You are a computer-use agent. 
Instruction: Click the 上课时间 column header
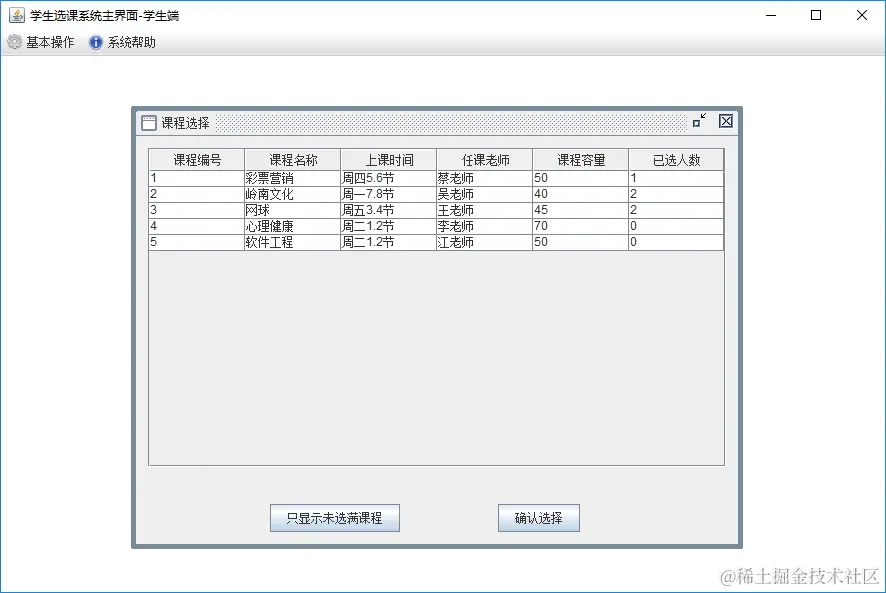pyautogui.click(x=386, y=159)
